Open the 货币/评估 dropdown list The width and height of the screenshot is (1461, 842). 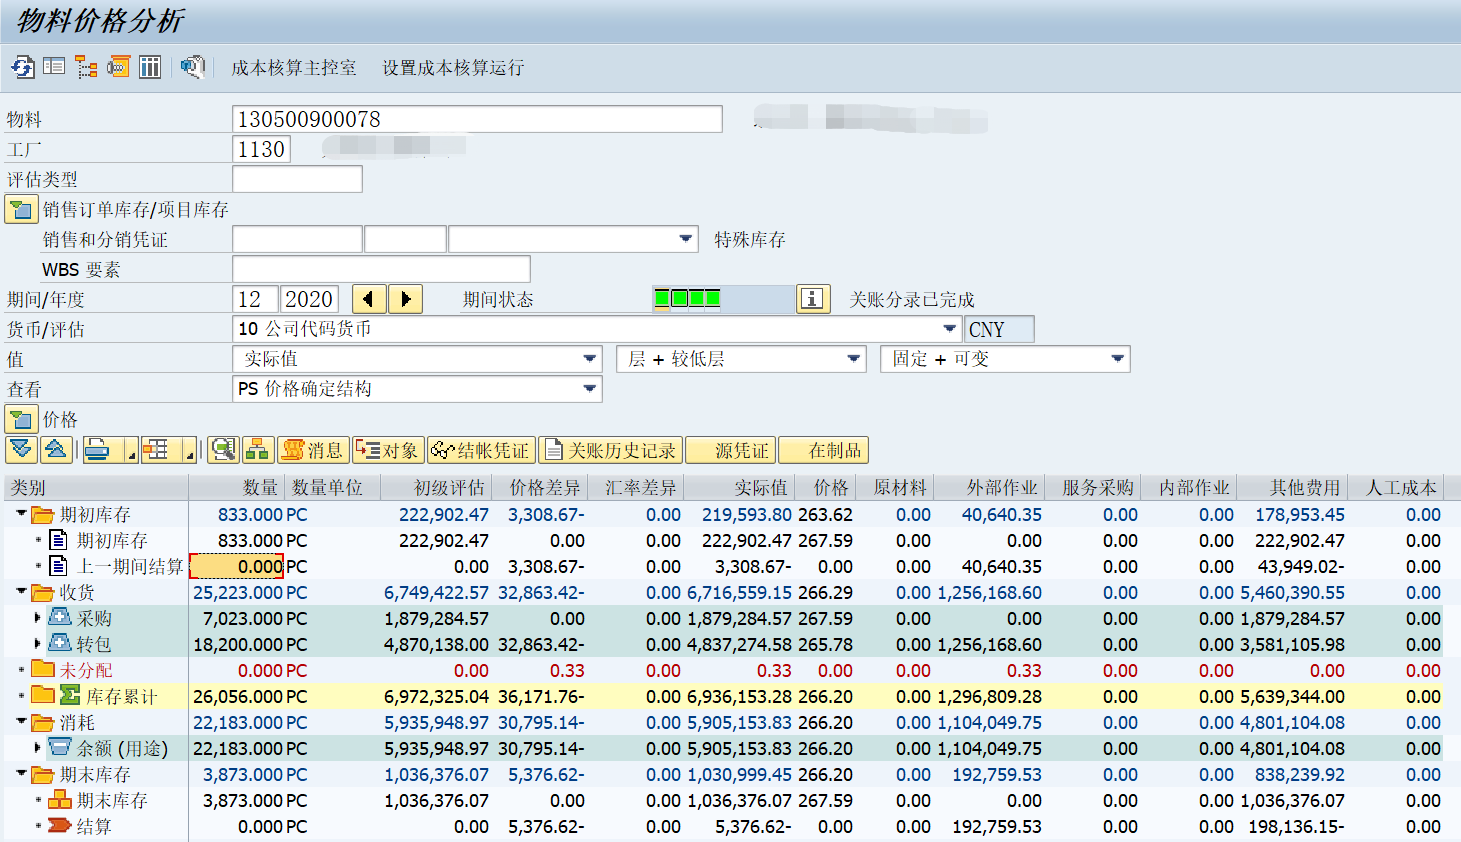pyautogui.click(x=948, y=328)
